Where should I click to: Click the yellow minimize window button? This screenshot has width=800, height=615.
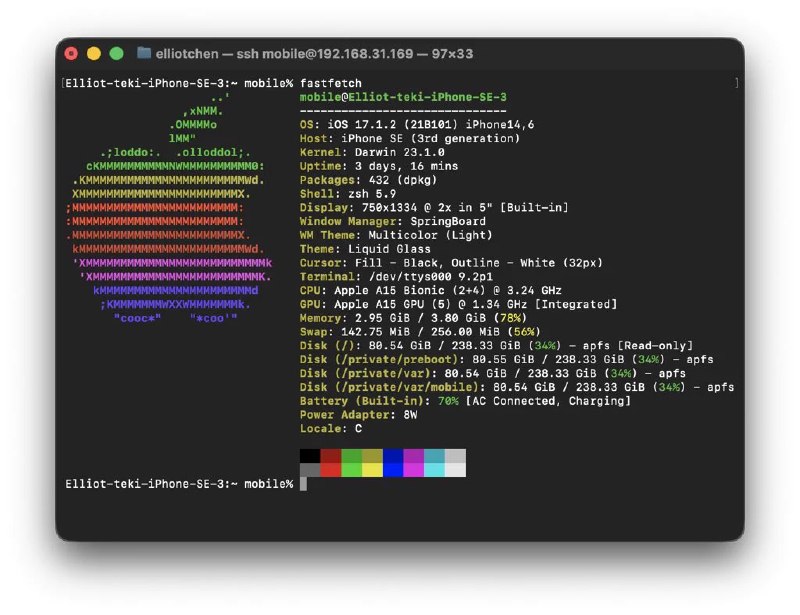click(94, 54)
